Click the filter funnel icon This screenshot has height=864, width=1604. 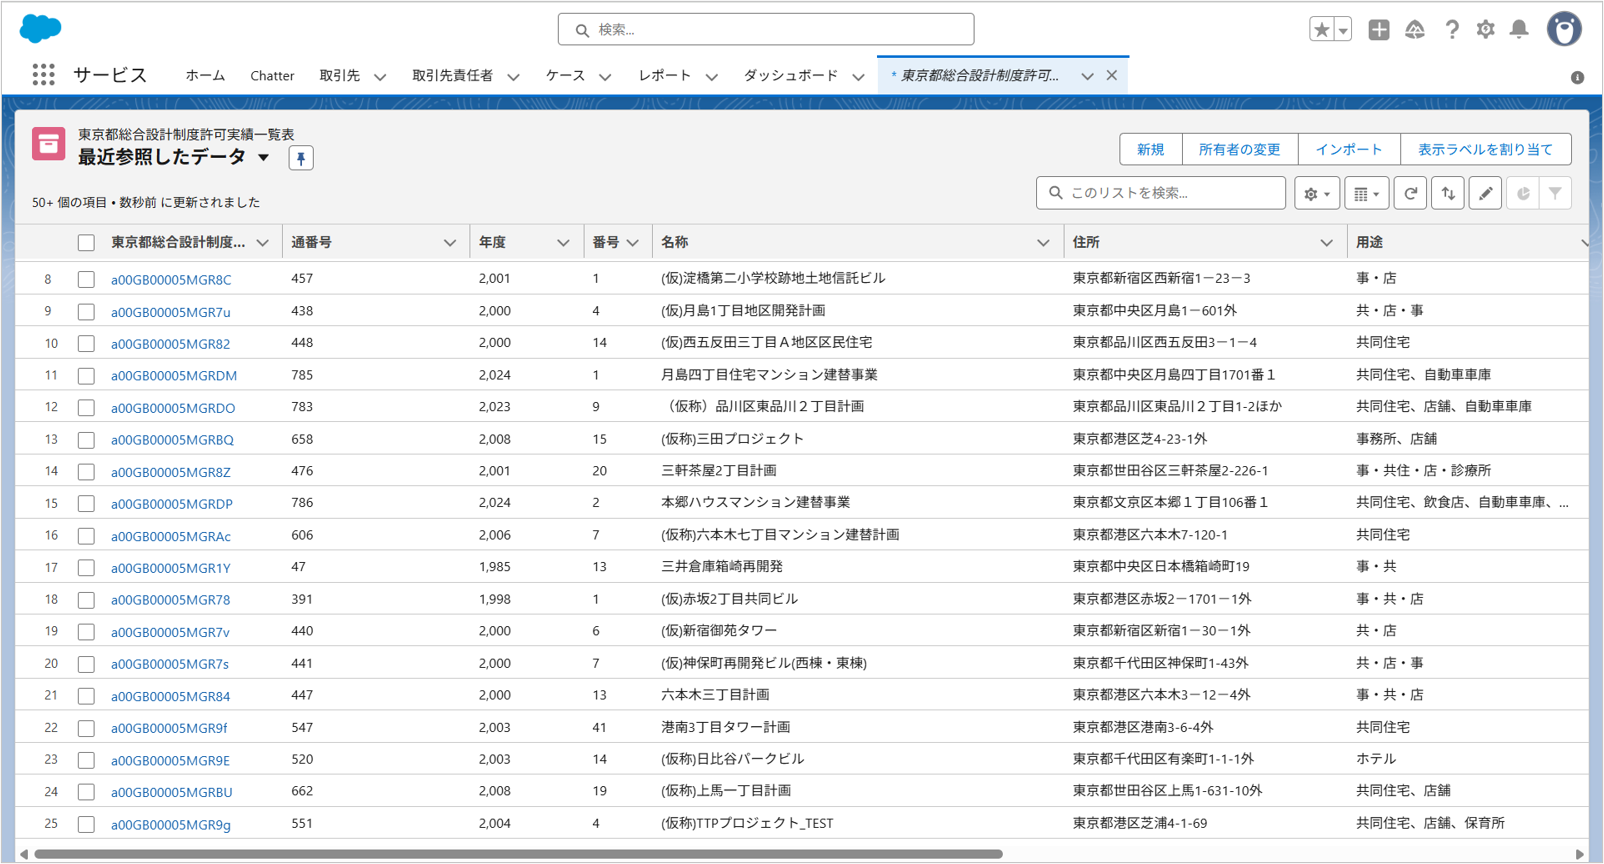[1555, 194]
